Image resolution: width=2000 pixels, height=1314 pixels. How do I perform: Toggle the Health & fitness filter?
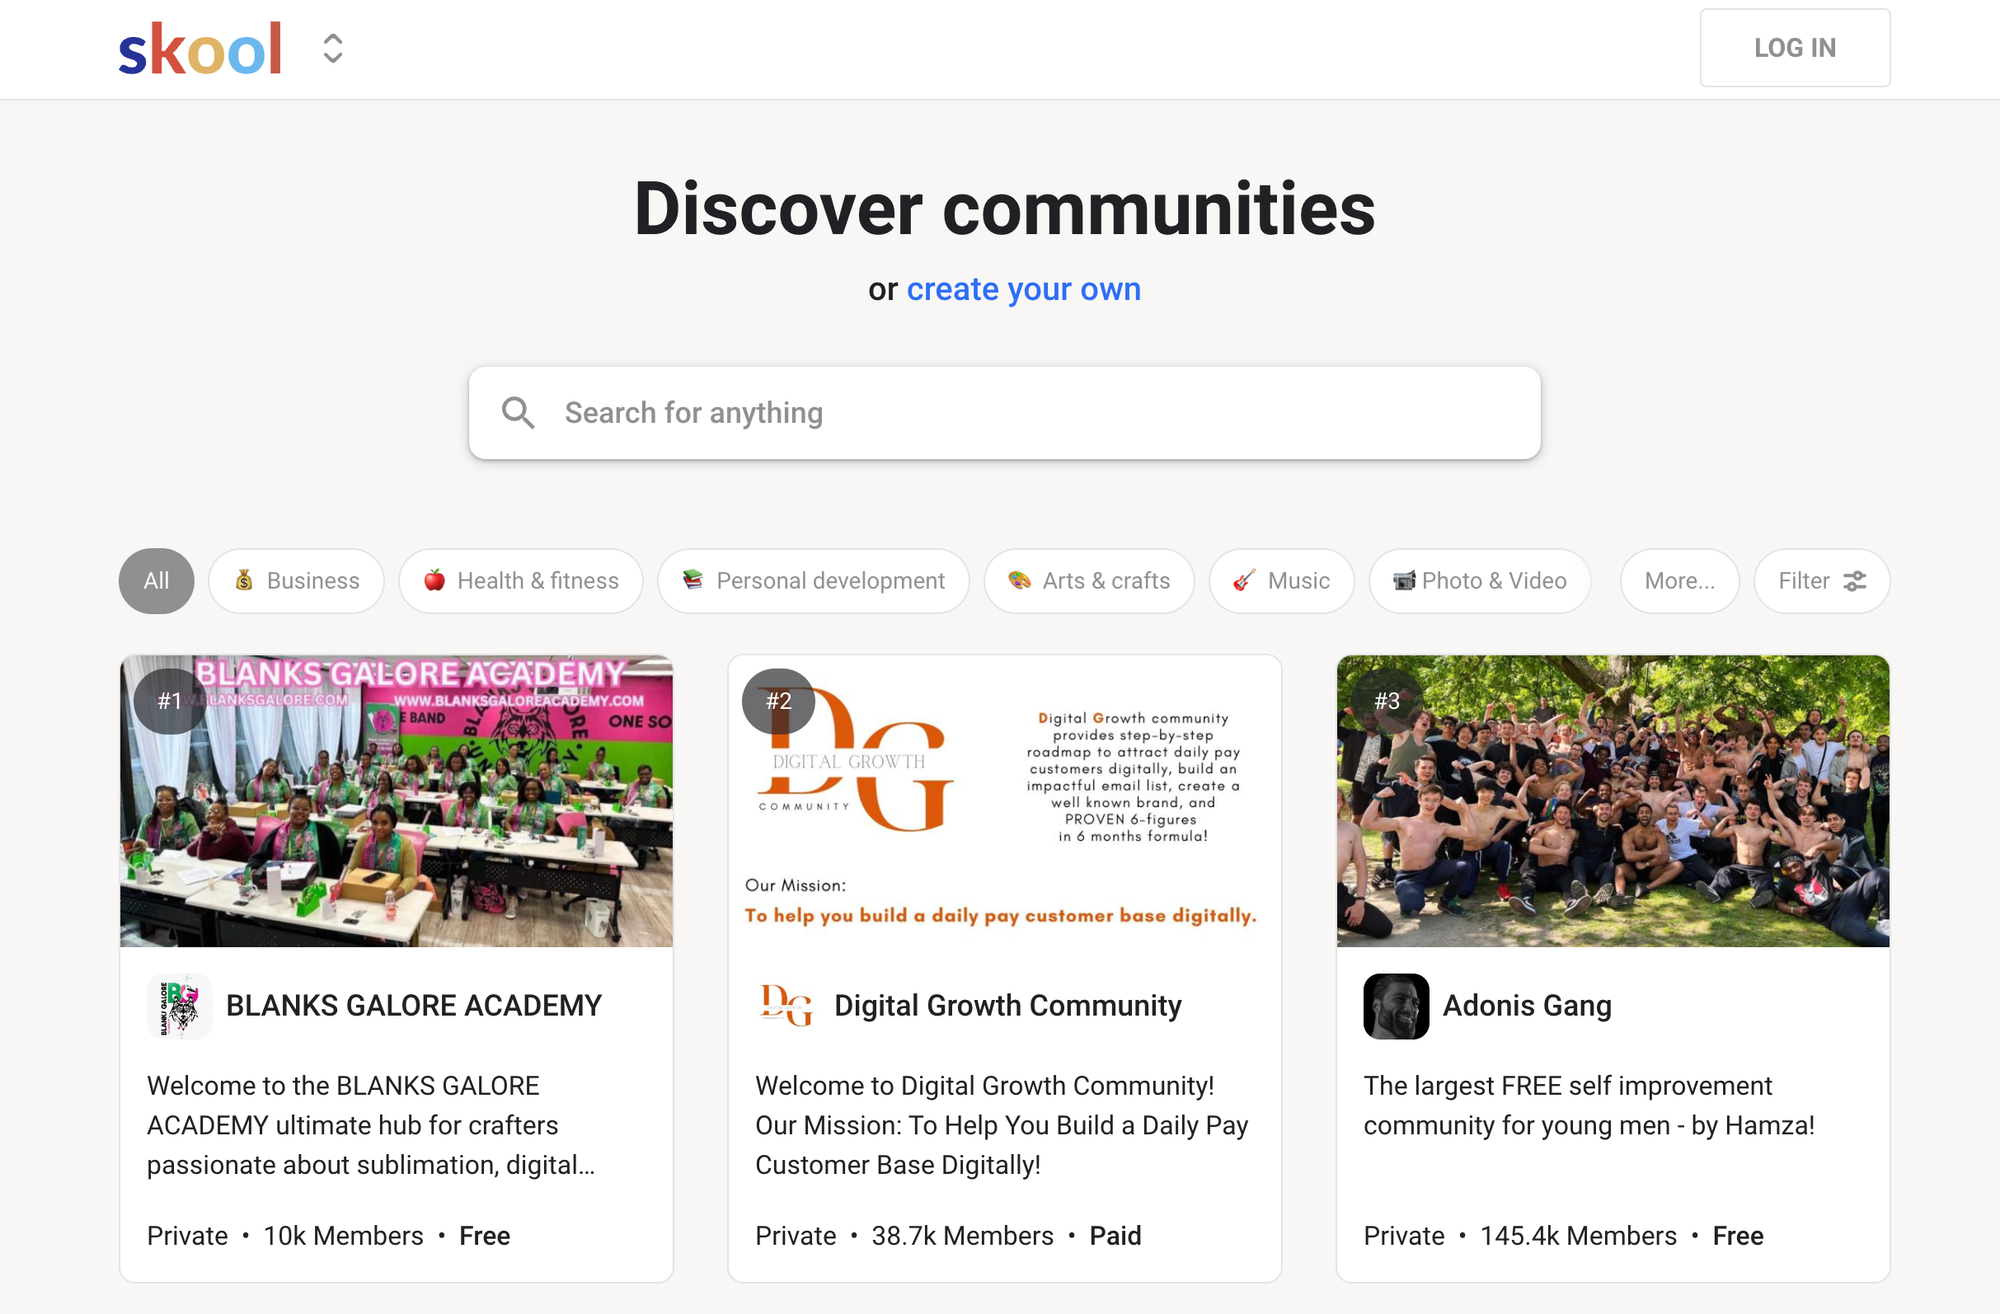click(521, 581)
